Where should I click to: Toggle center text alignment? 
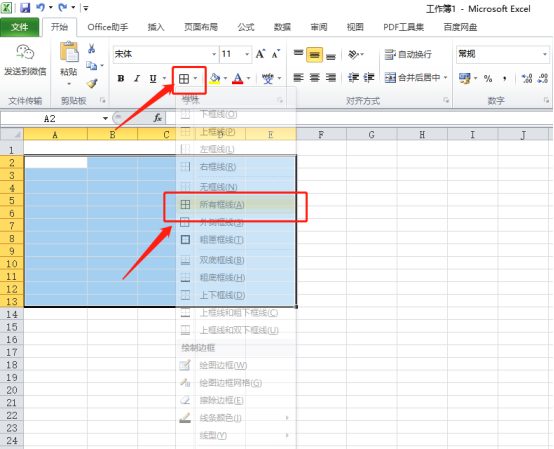[x=314, y=77]
